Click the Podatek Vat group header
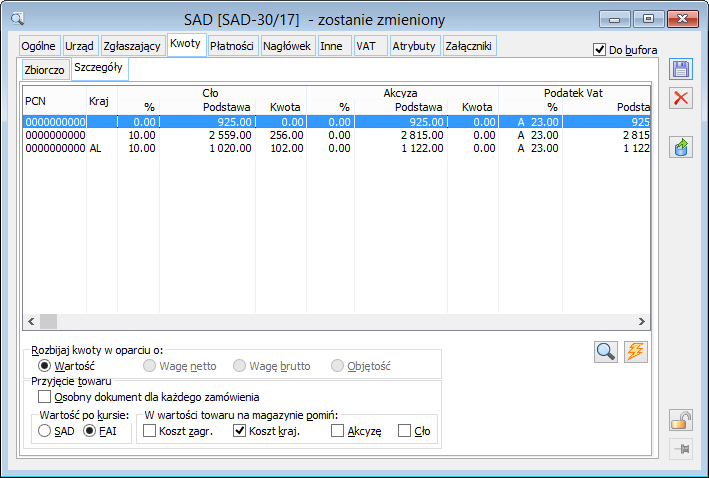 573,93
